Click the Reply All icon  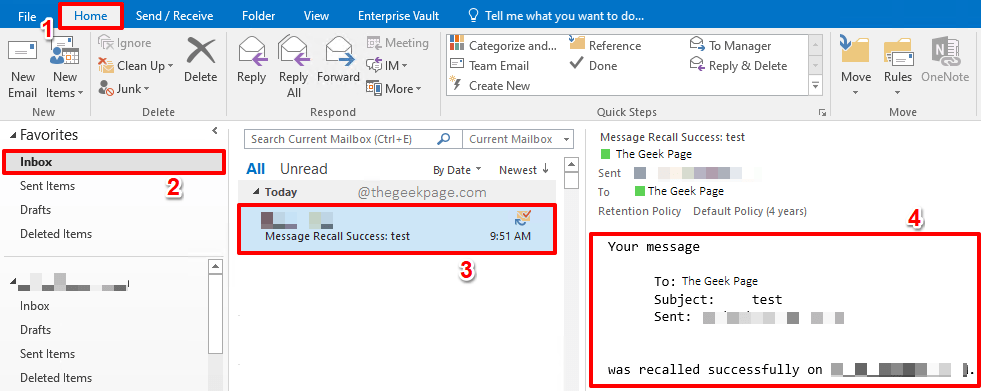point(293,50)
